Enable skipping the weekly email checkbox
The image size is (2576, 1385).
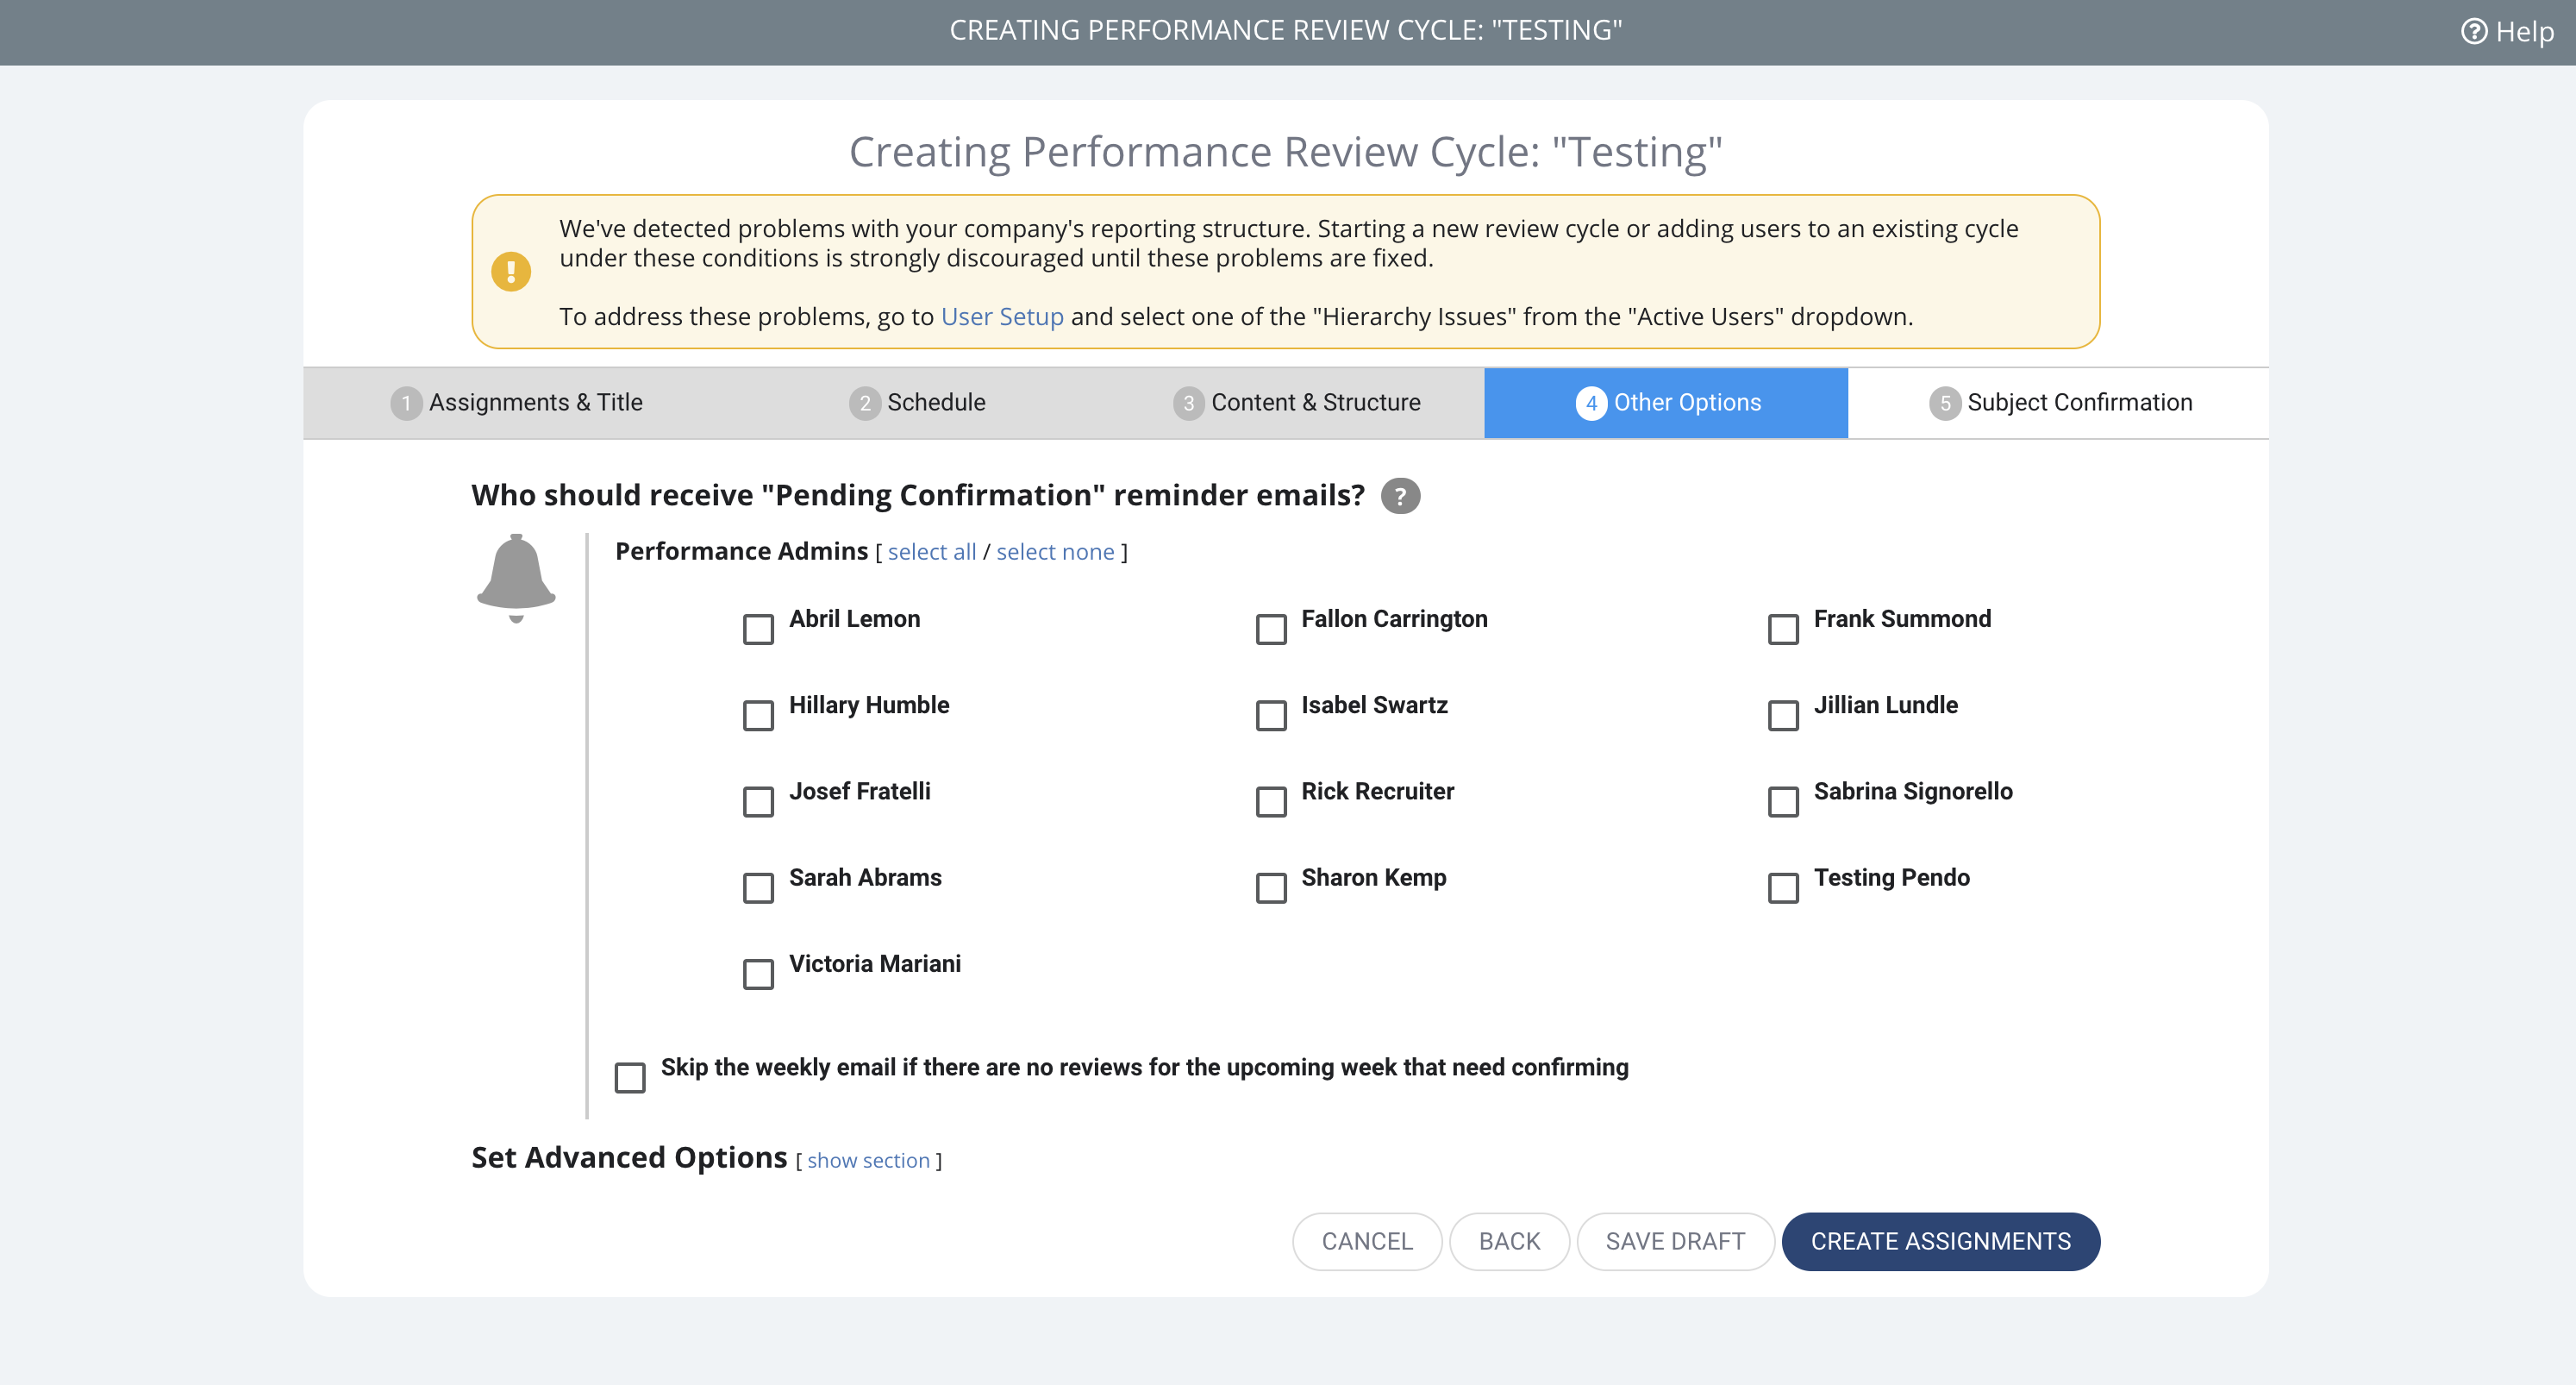tap(630, 1078)
